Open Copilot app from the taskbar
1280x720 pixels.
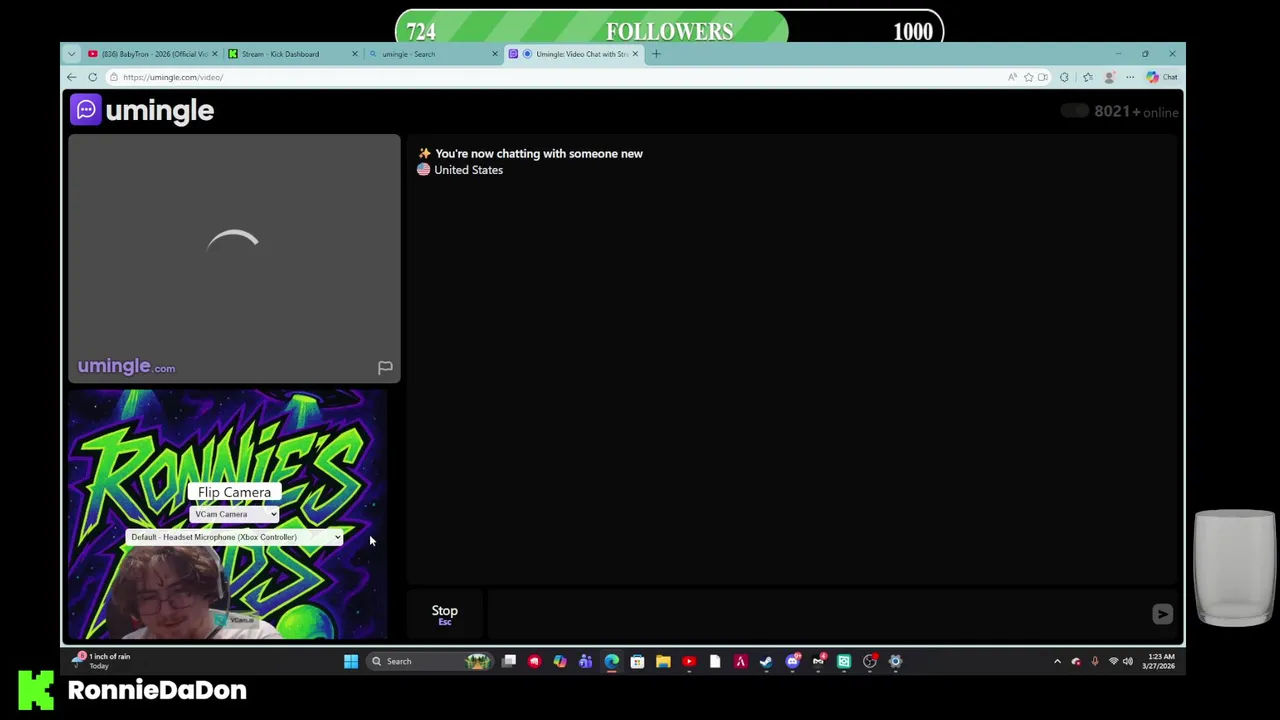(x=560, y=661)
